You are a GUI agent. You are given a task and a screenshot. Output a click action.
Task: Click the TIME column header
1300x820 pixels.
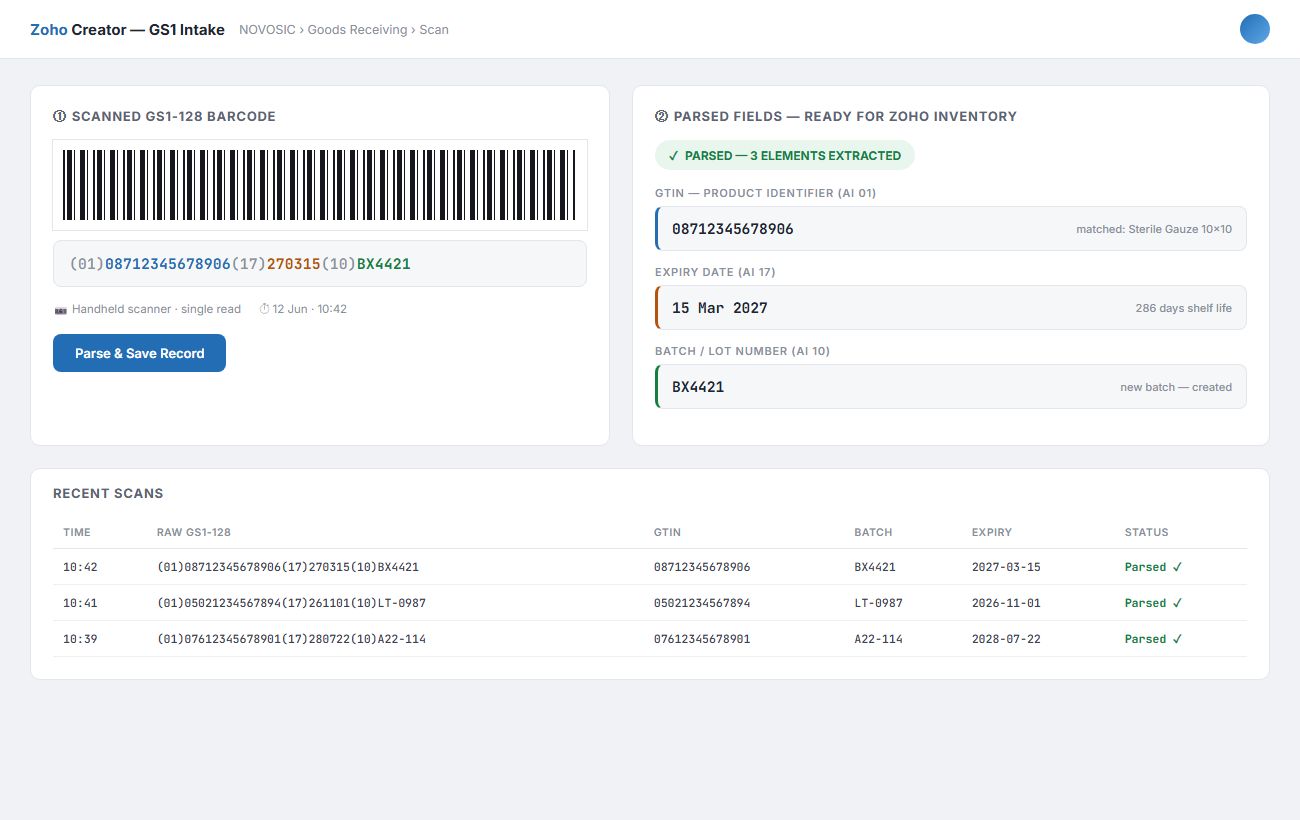pyautogui.click(x=77, y=532)
